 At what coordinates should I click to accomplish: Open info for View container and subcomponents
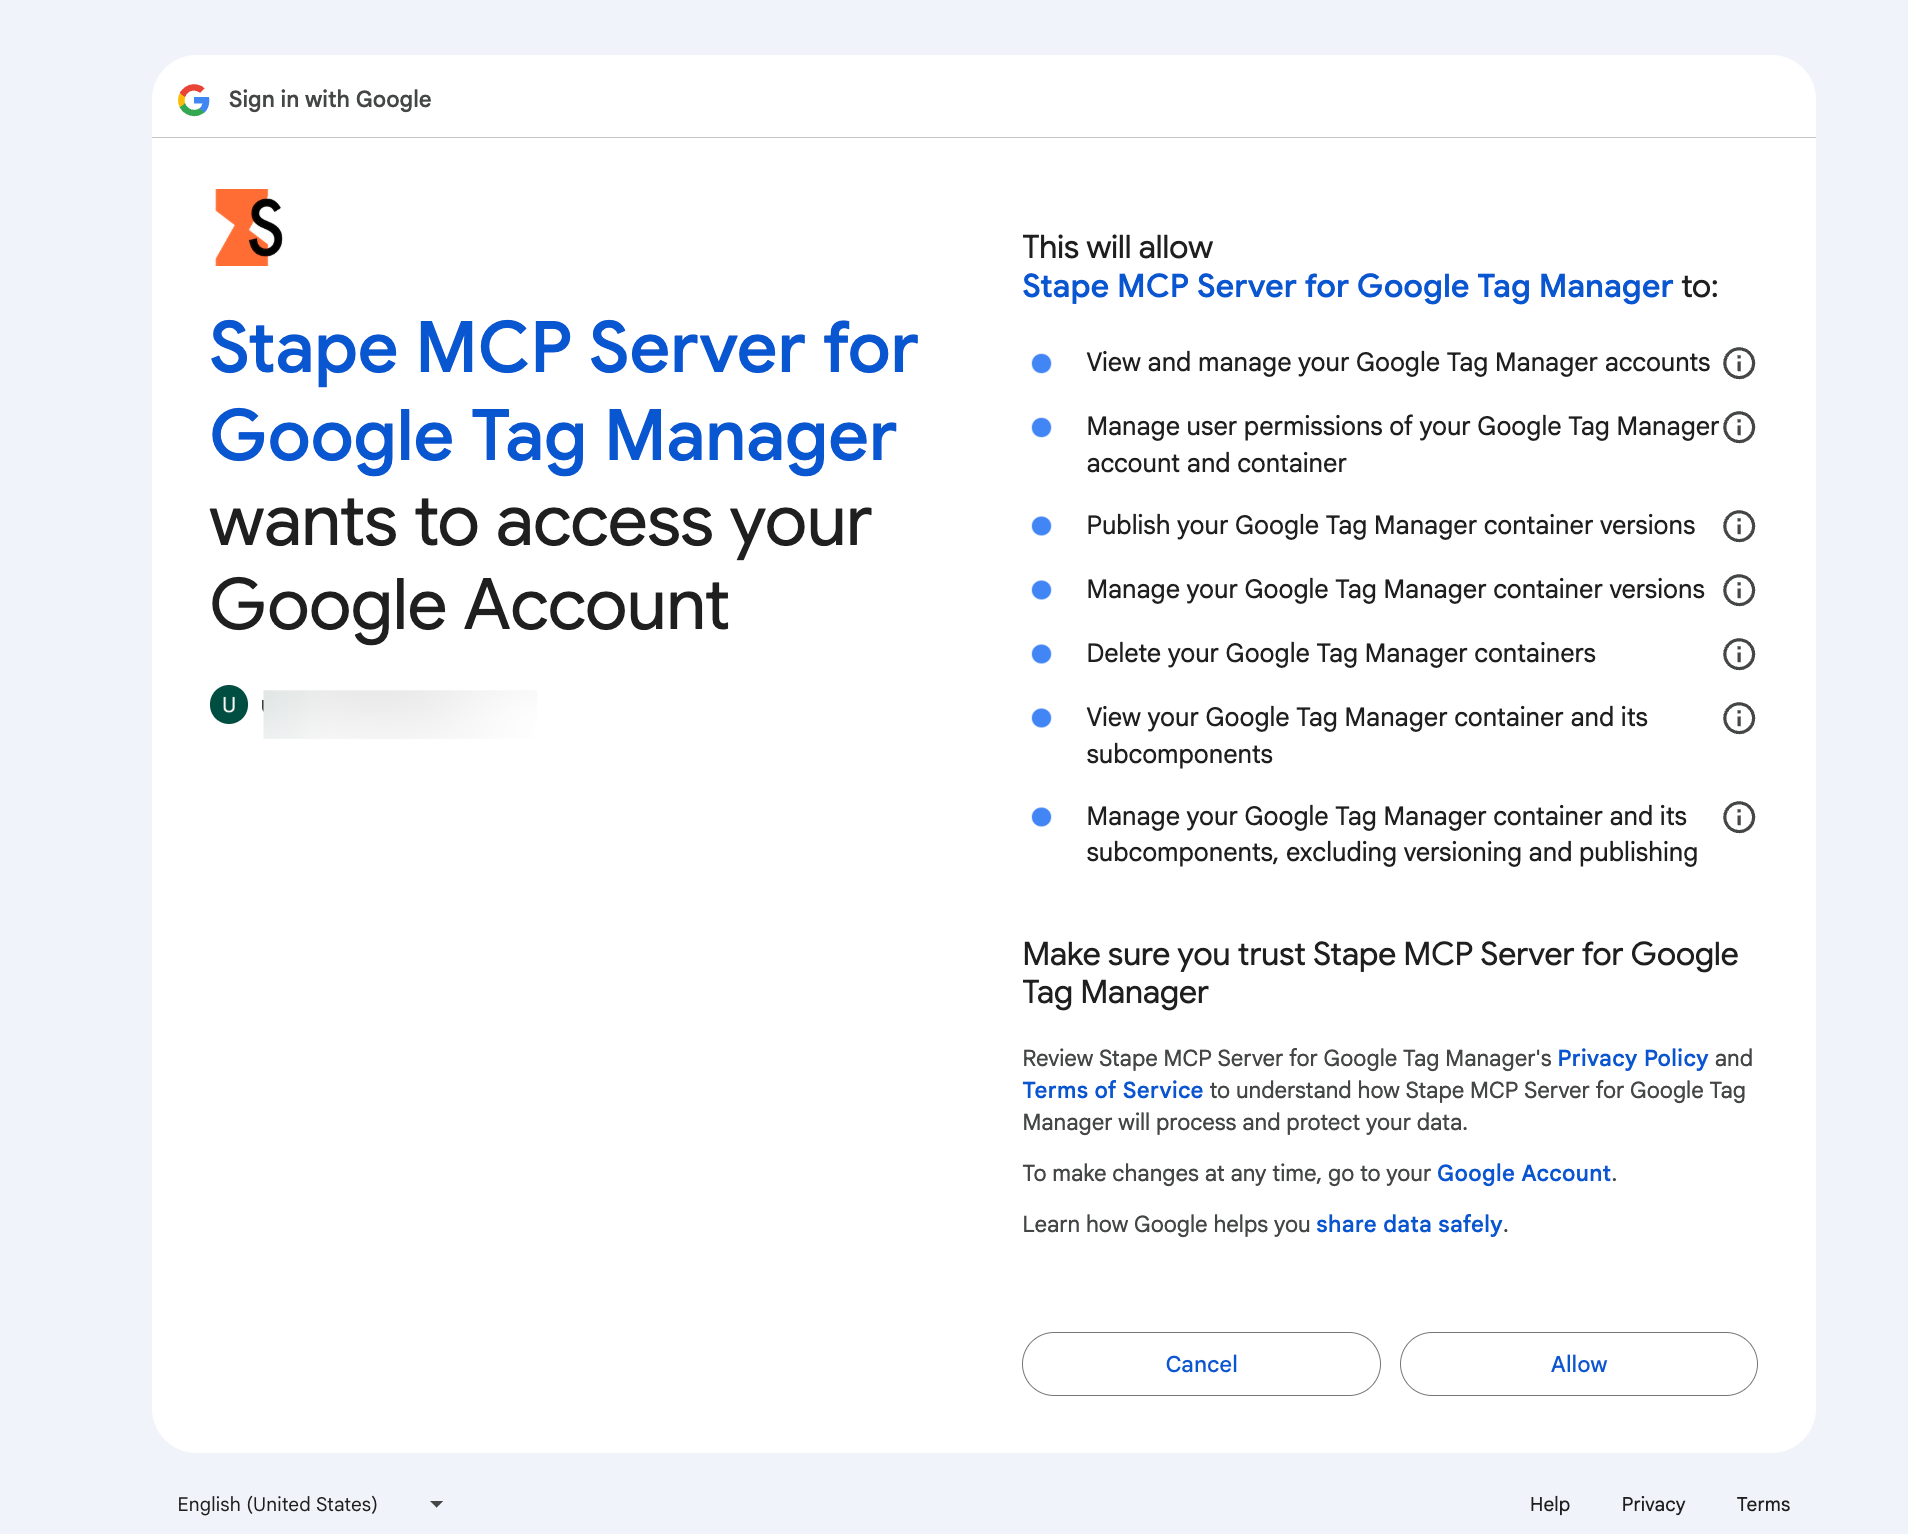tap(1739, 718)
